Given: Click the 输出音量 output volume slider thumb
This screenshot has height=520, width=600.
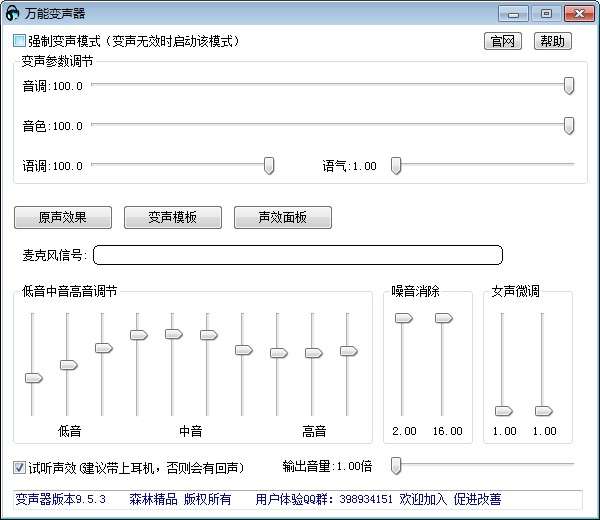Looking at the screenshot, I should 396,466.
